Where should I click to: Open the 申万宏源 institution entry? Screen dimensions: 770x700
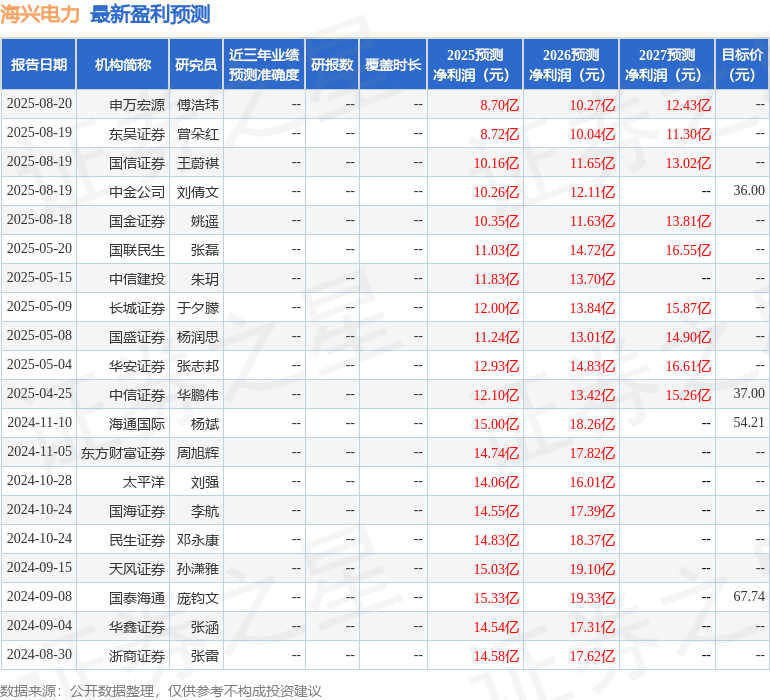pos(137,104)
